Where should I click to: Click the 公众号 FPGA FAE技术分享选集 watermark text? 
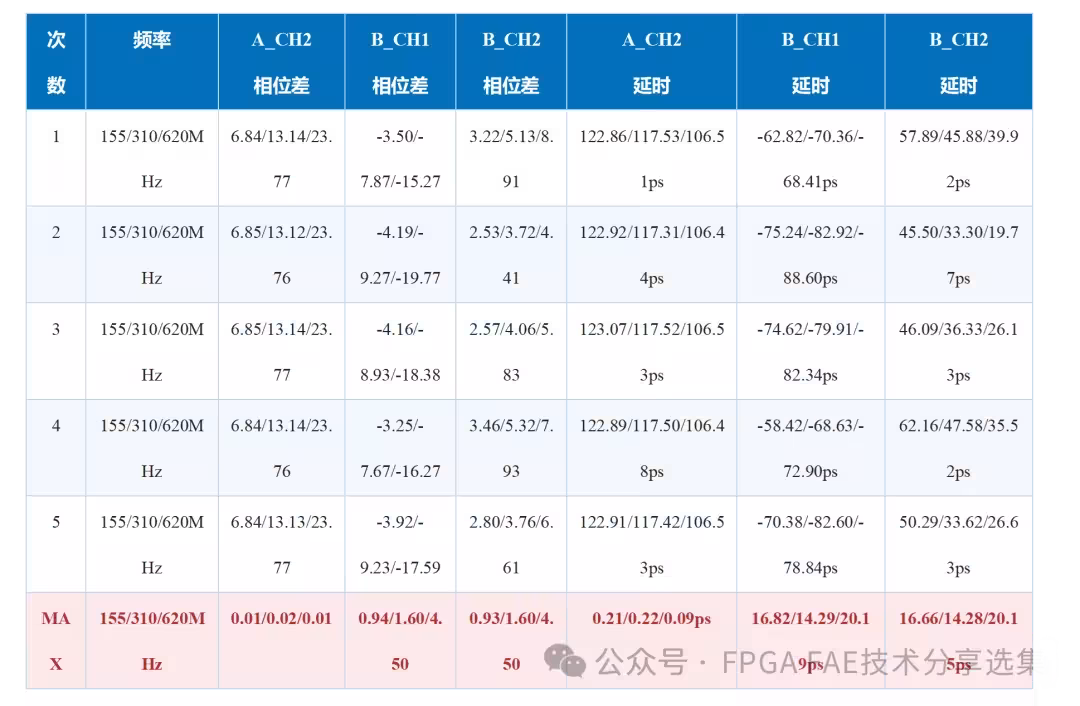(815, 662)
